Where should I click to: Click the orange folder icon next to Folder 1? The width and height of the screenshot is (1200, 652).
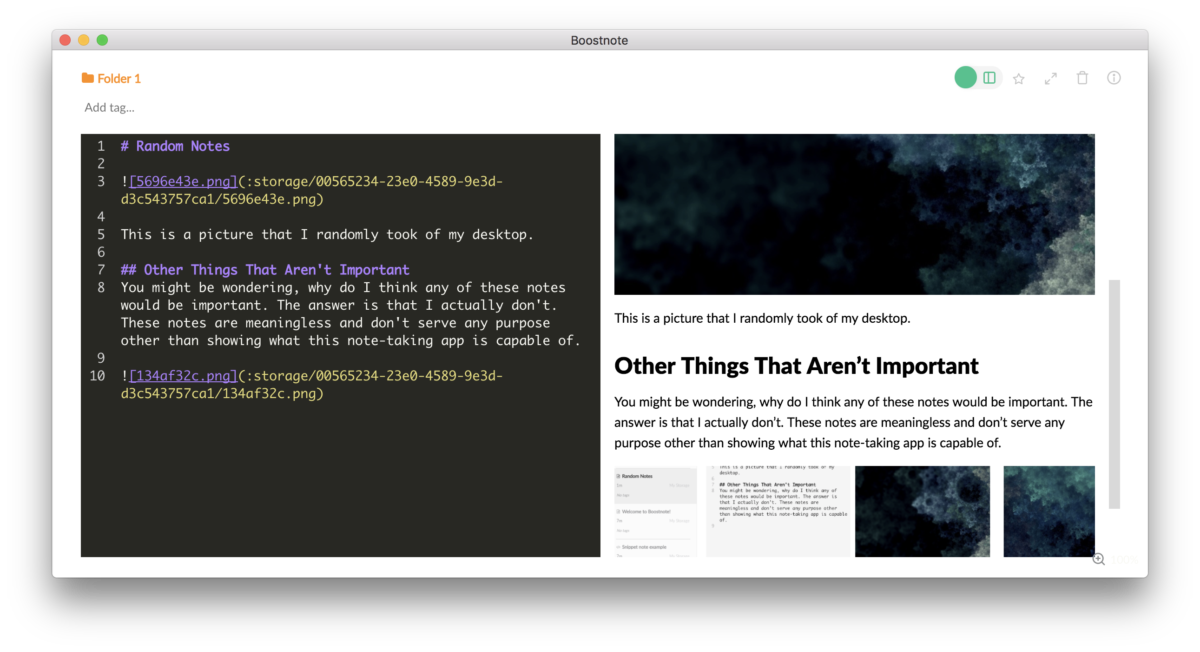(x=87, y=77)
